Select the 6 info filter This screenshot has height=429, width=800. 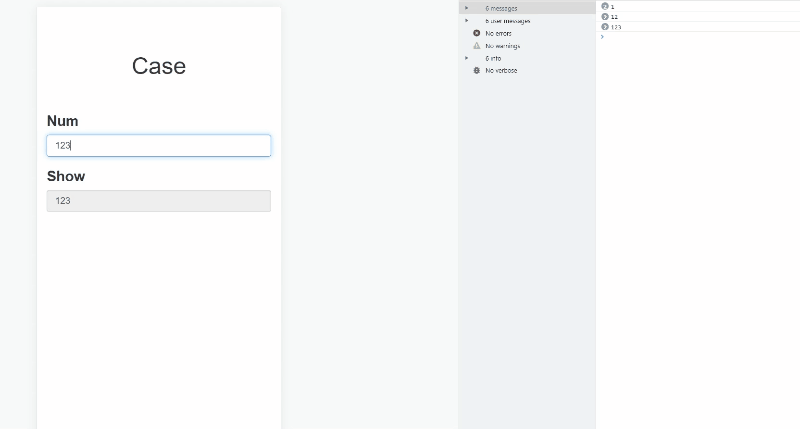(x=493, y=58)
